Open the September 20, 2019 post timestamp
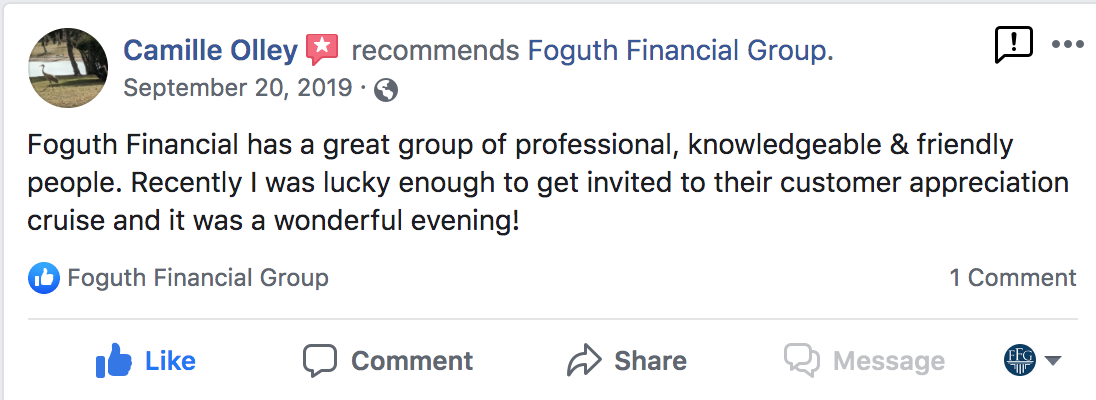The image size is (1096, 400). point(236,89)
